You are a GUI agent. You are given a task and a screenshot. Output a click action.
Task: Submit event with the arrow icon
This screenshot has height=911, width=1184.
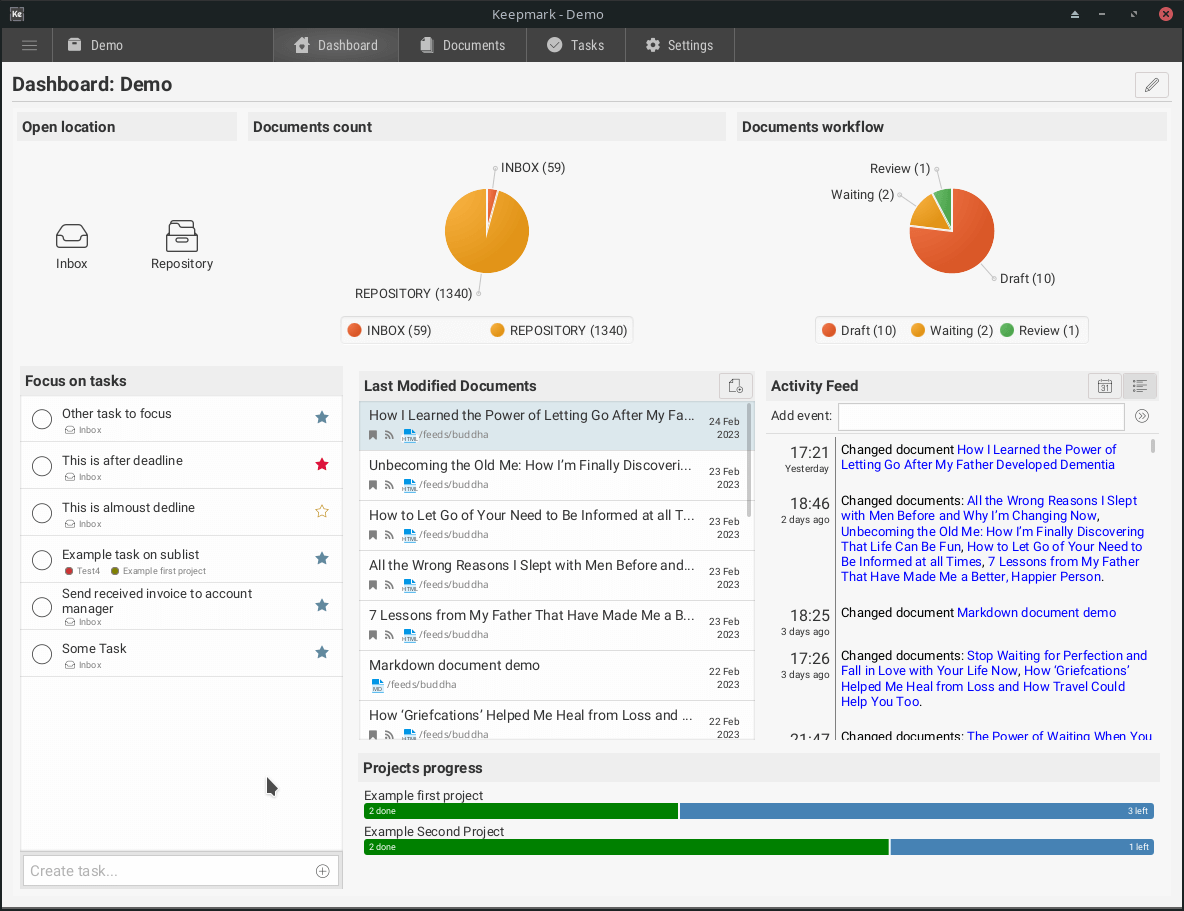[x=1142, y=416]
